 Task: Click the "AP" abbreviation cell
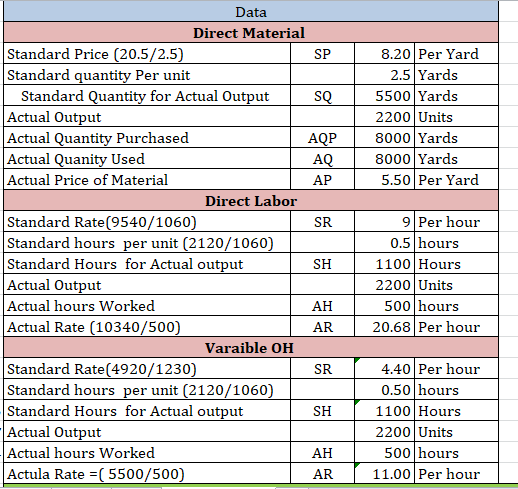point(322,180)
